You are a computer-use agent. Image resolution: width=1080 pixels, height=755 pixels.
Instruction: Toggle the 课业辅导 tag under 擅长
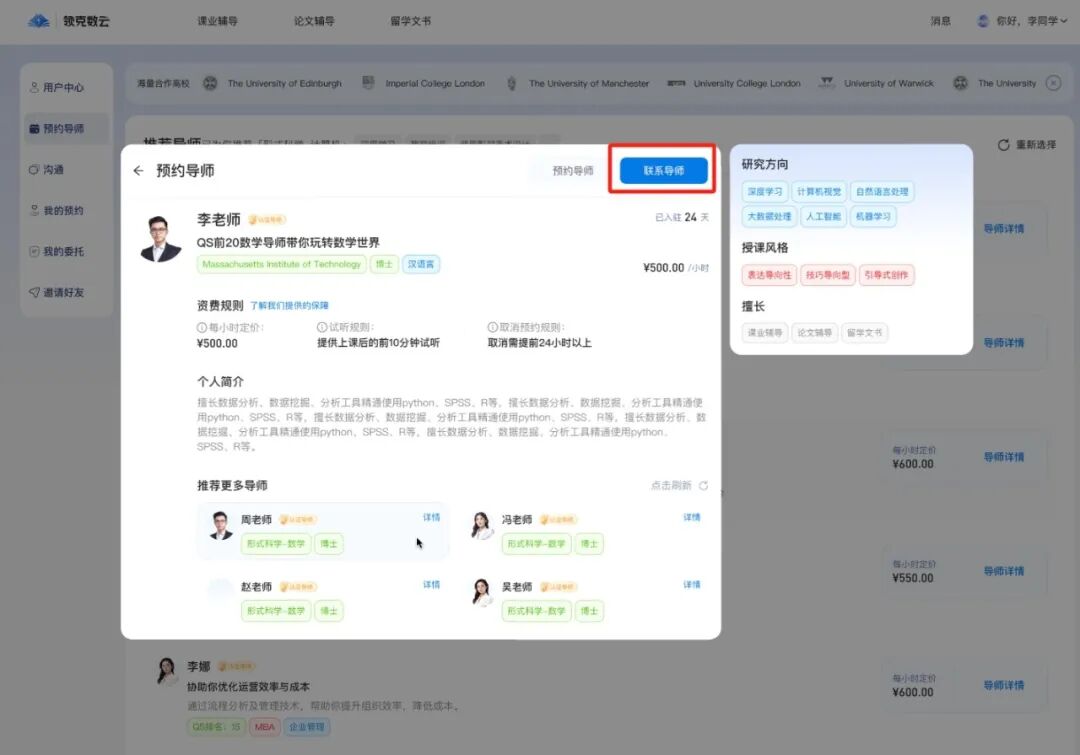point(764,332)
